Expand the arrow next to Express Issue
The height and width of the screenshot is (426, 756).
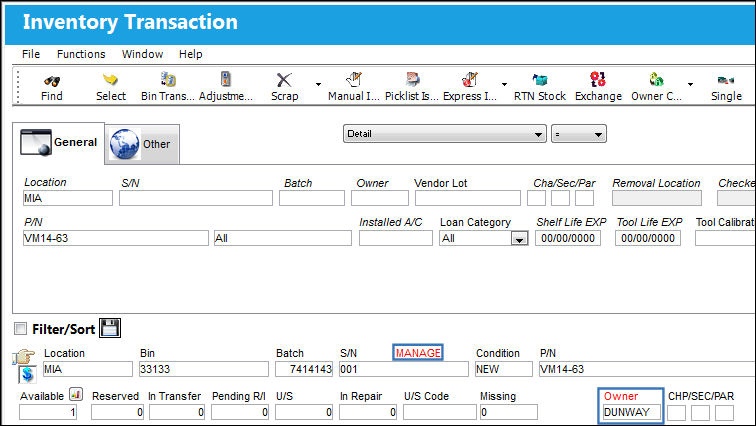pyautogui.click(x=504, y=84)
